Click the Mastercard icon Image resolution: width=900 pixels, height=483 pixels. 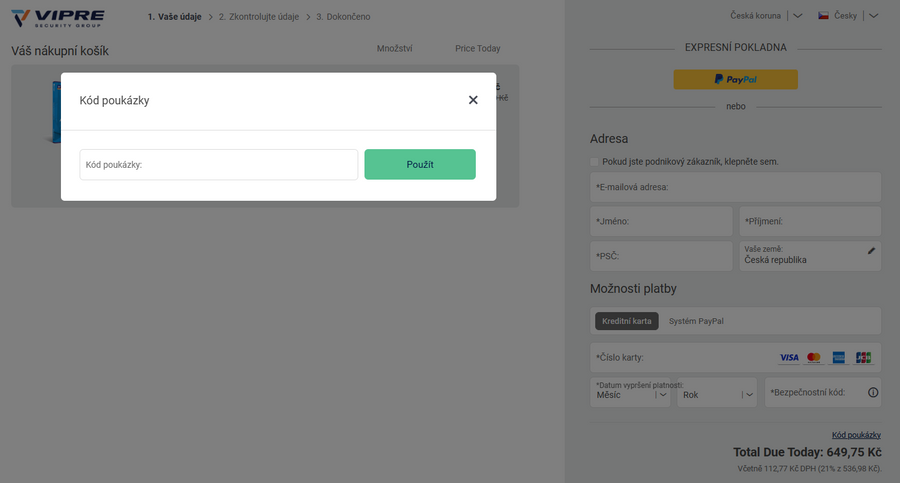point(814,358)
